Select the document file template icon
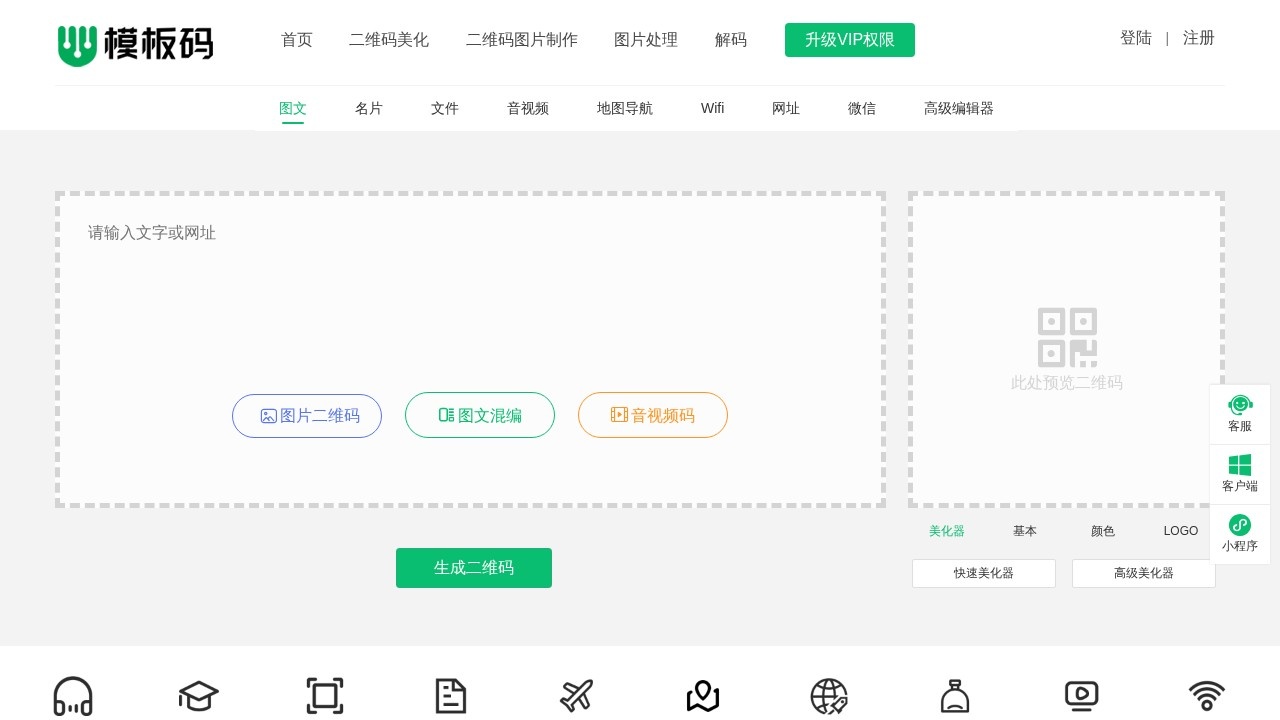This screenshot has height=720, width=1280. (x=450, y=696)
